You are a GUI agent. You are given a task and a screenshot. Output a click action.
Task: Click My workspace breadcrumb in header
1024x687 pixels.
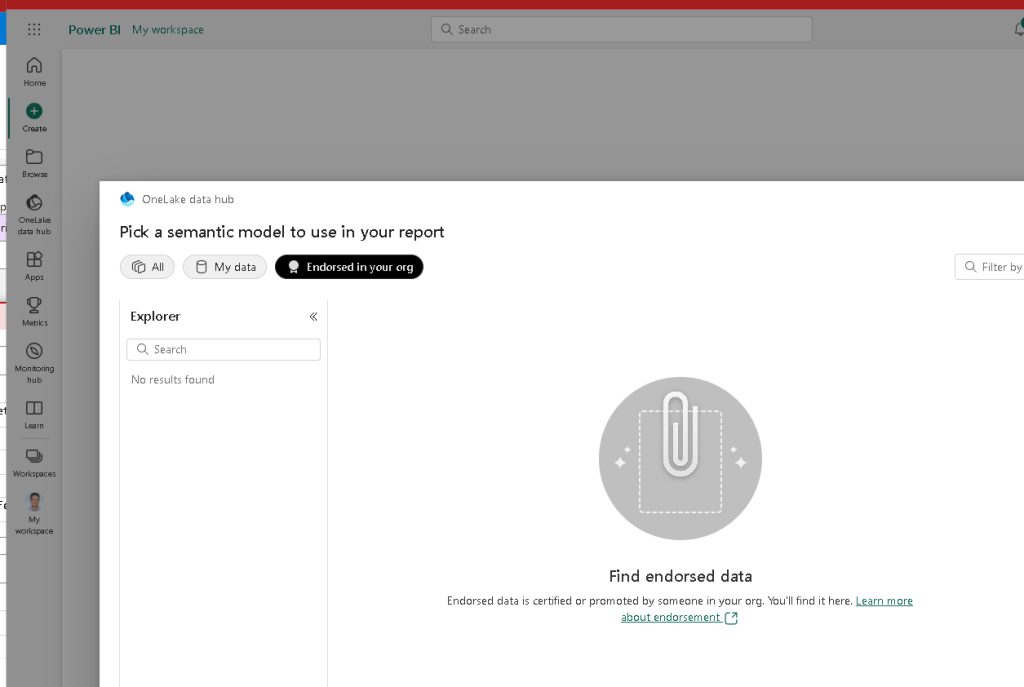[x=168, y=29]
